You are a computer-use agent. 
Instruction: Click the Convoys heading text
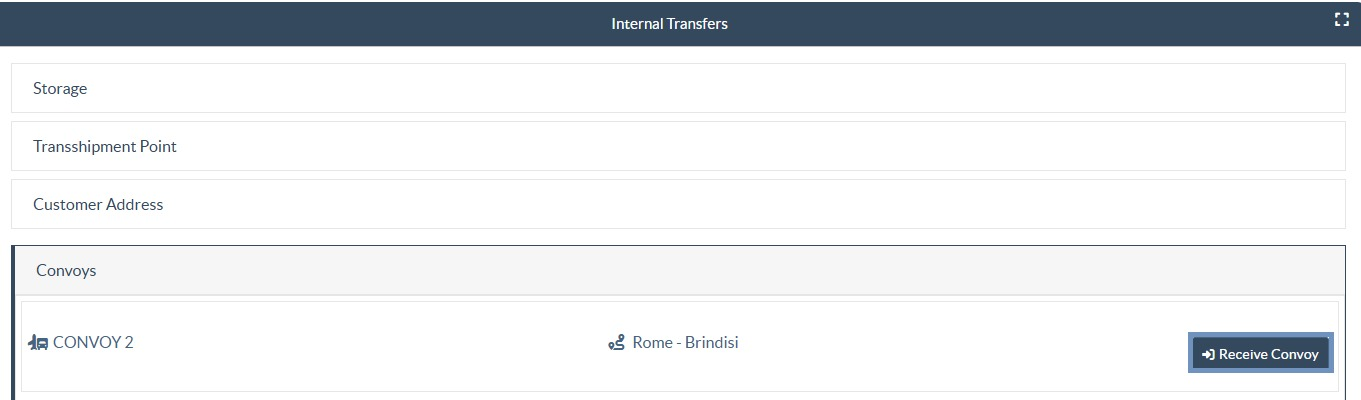click(66, 271)
